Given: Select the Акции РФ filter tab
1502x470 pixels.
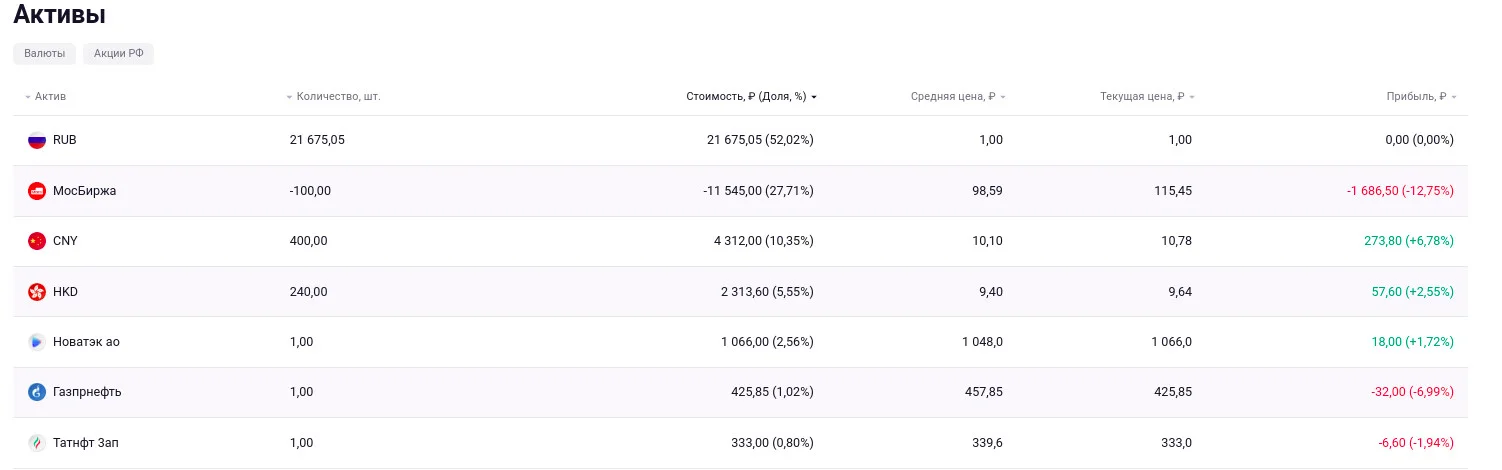Looking at the screenshot, I should 119,54.
